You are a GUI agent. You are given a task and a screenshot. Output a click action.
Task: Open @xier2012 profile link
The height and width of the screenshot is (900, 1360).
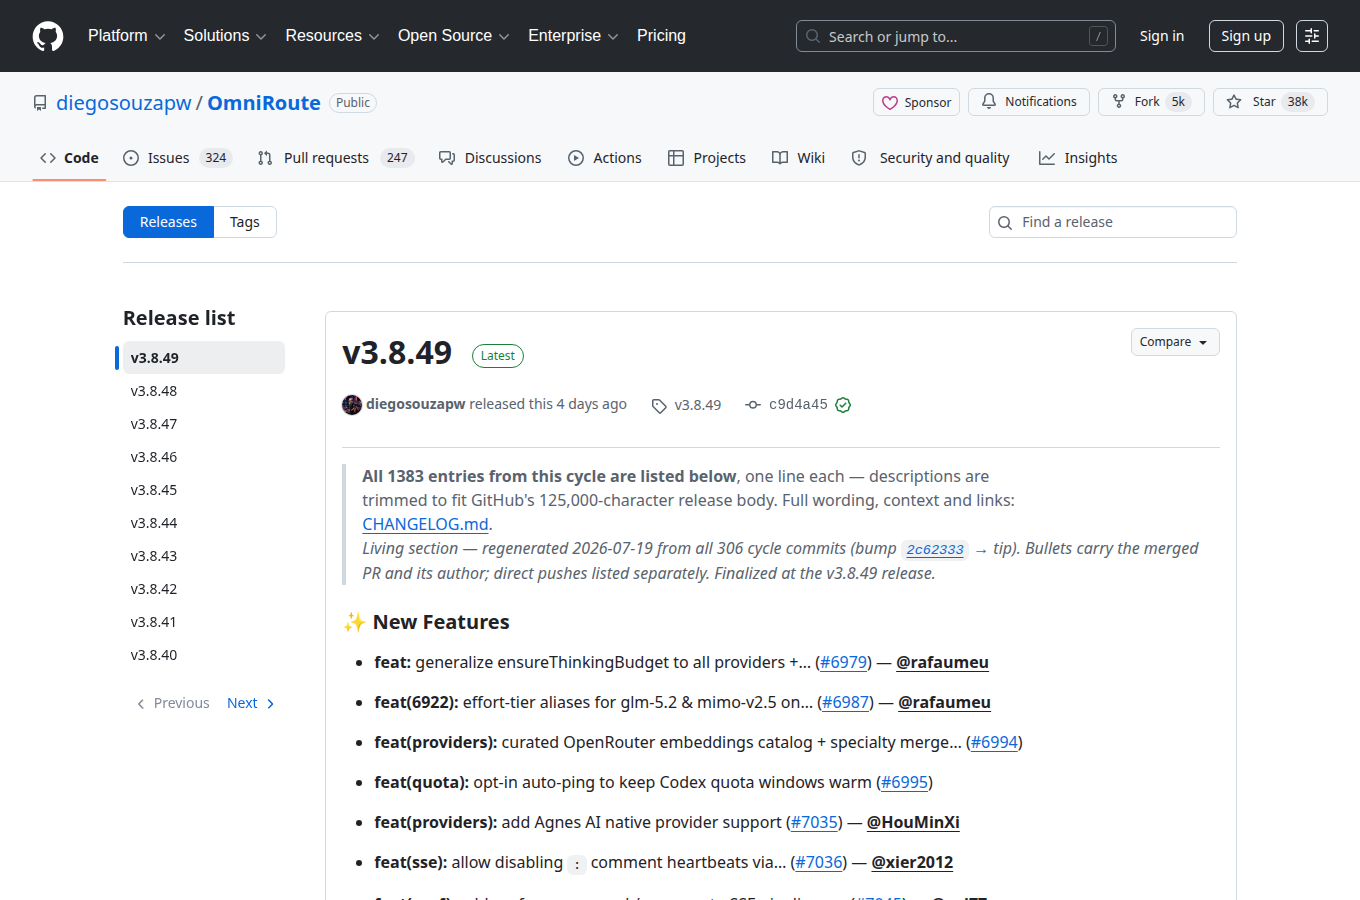point(912,862)
